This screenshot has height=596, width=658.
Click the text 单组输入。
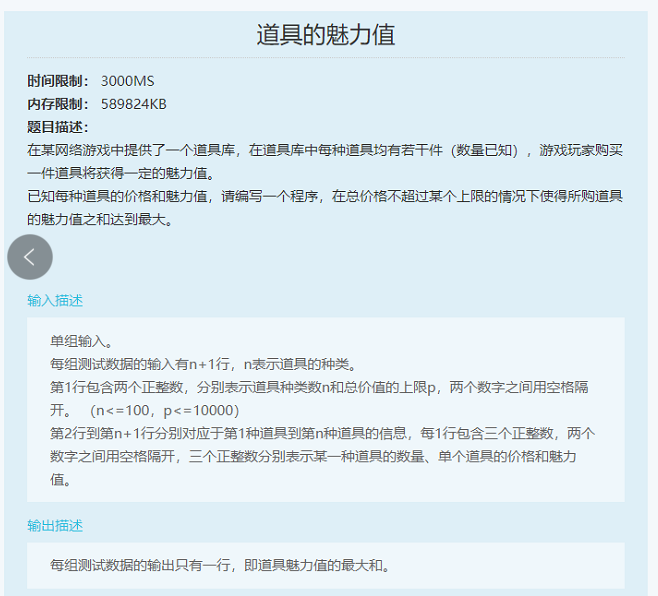point(81,341)
